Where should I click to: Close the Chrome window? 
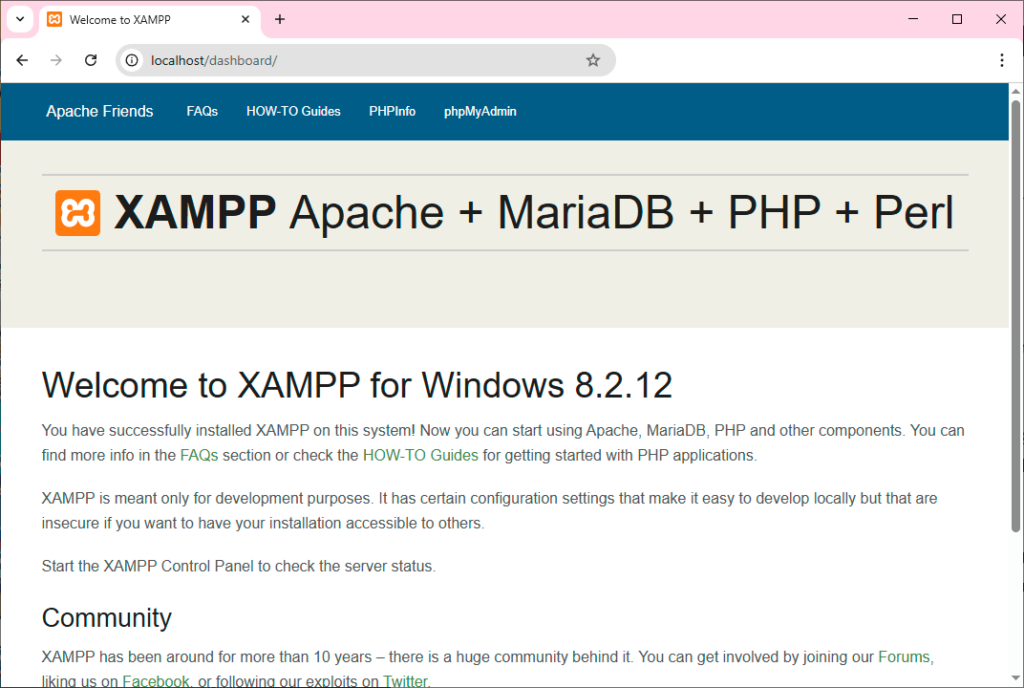point(1000,19)
